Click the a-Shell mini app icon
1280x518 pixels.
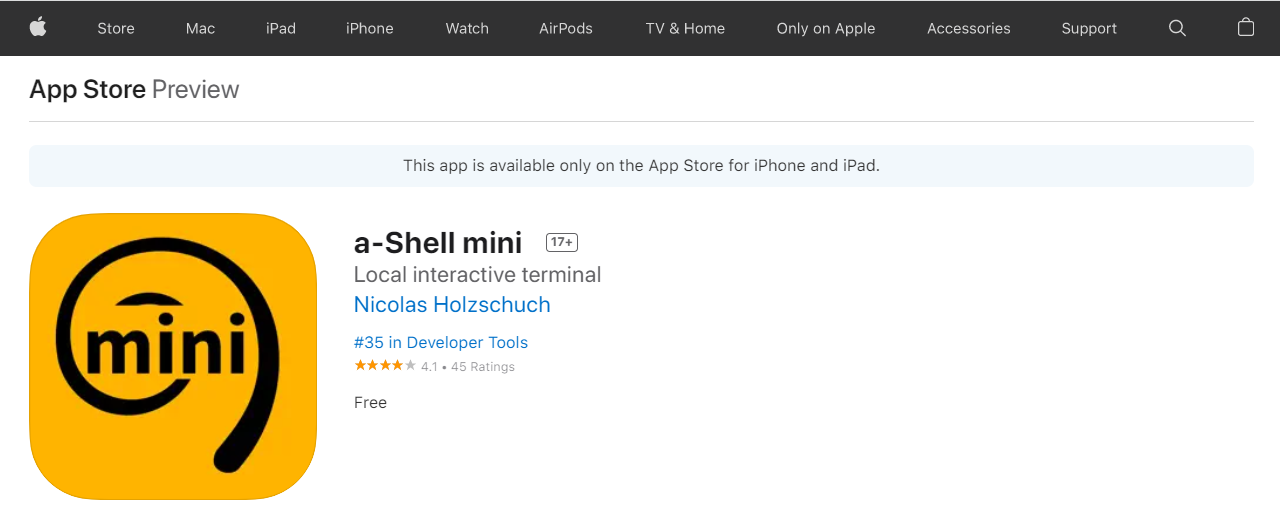pyautogui.click(x=173, y=356)
